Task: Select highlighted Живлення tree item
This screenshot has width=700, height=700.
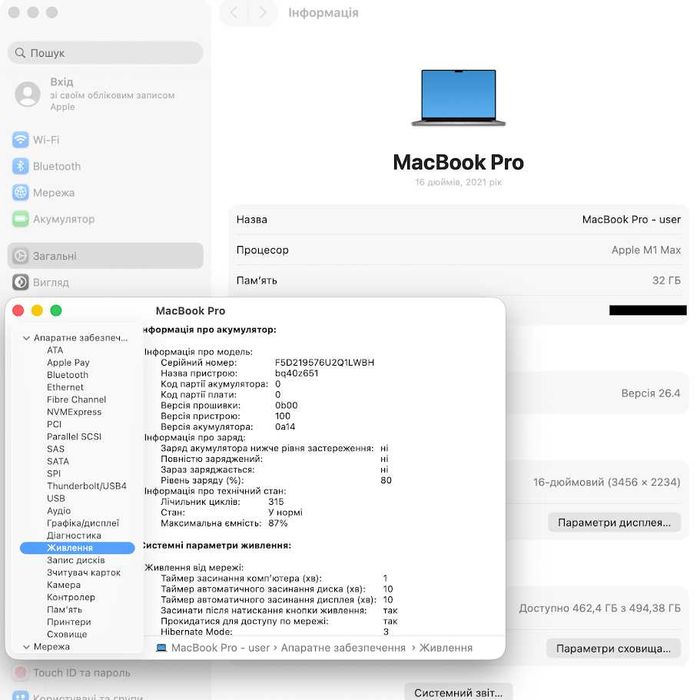Action: 77,548
